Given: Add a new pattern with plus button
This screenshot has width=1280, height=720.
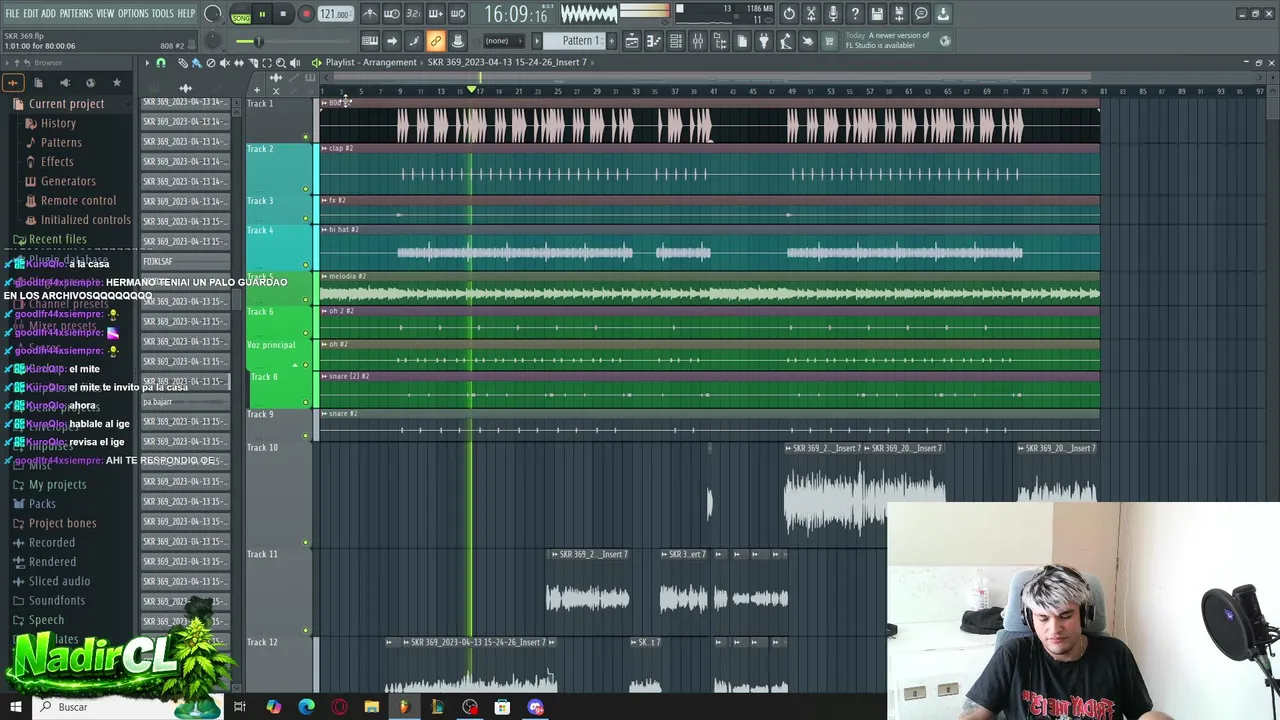Looking at the screenshot, I should coord(611,41).
